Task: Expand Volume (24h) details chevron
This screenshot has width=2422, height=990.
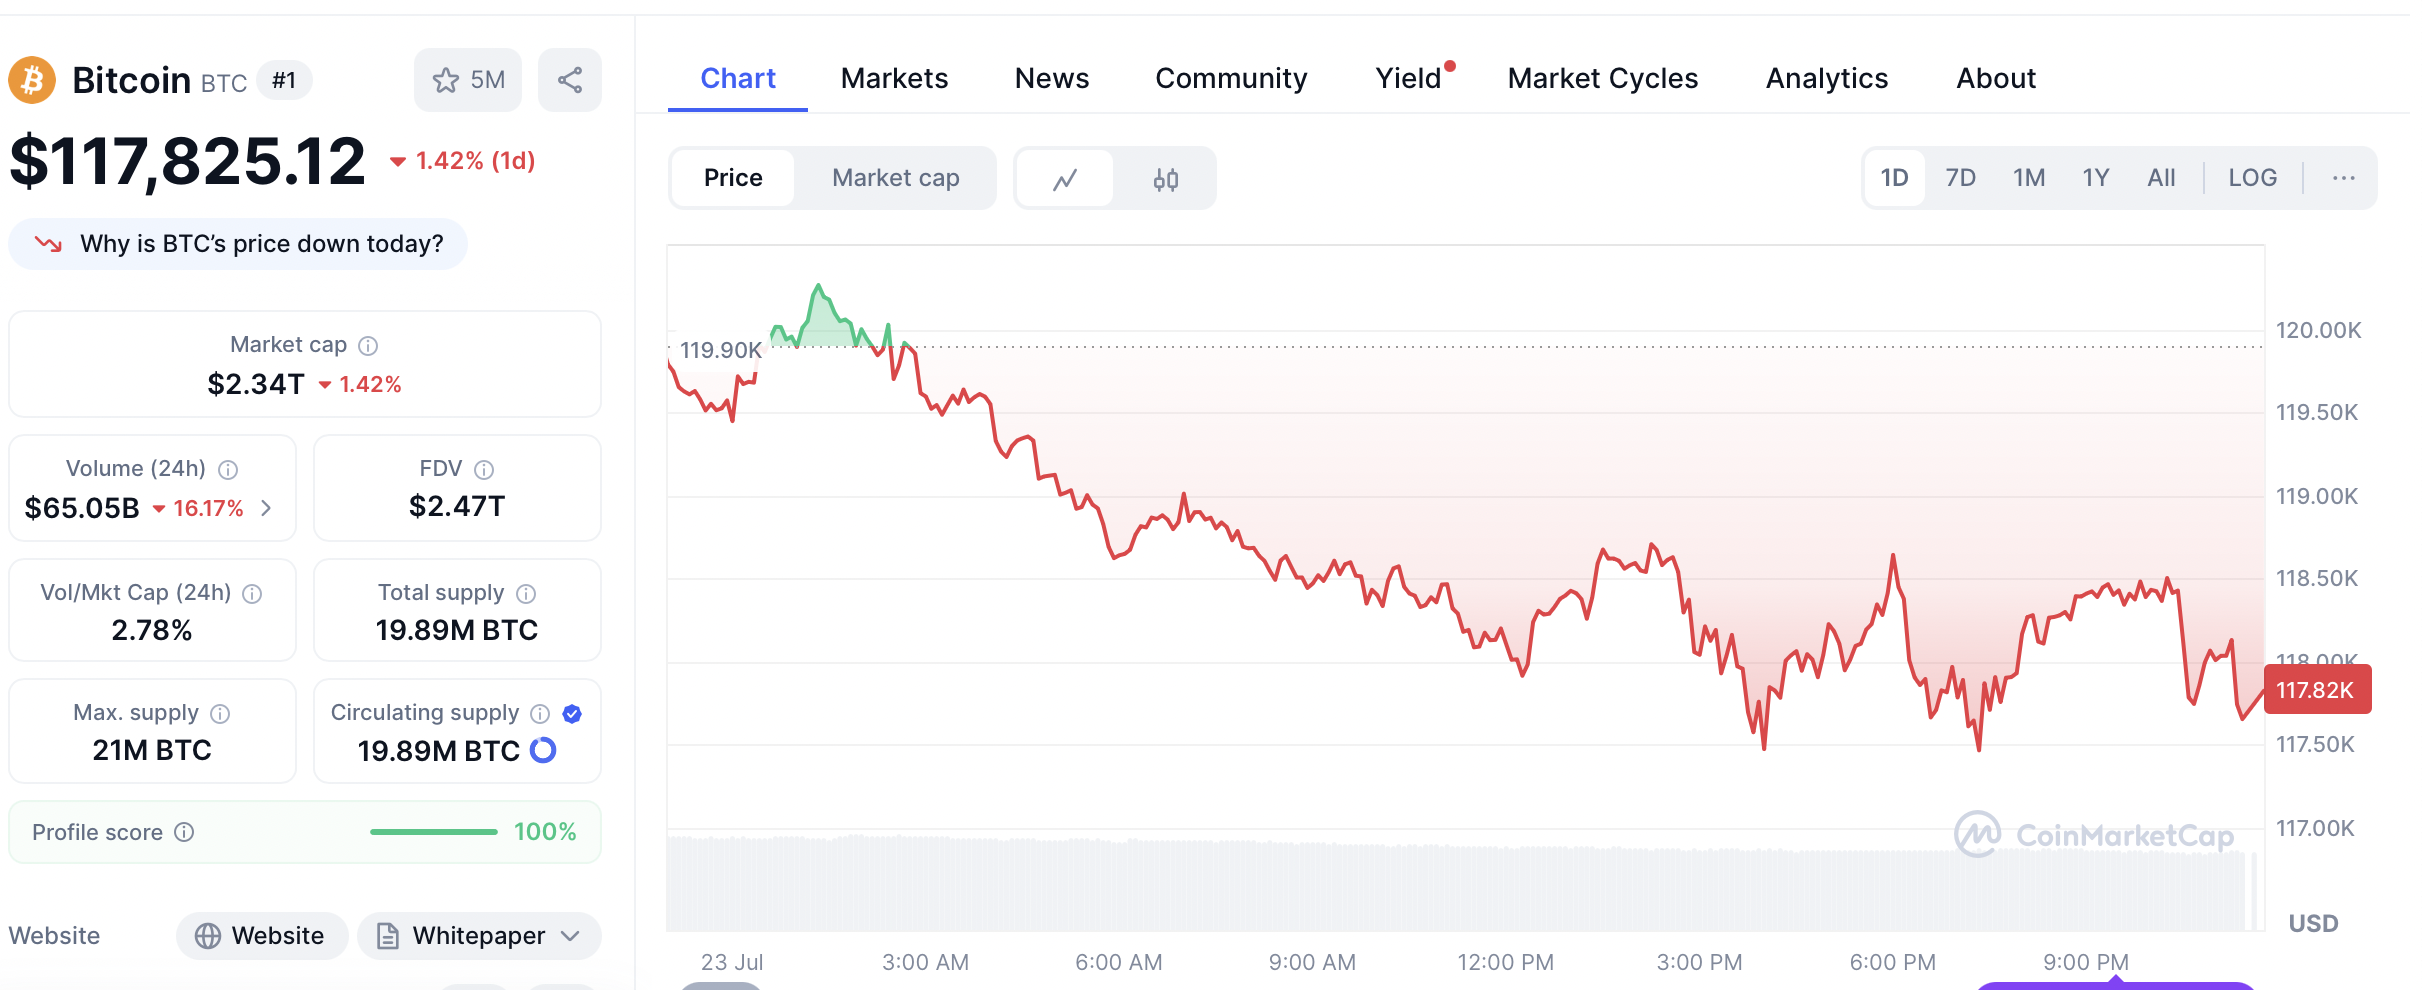Action: pyautogui.click(x=266, y=508)
